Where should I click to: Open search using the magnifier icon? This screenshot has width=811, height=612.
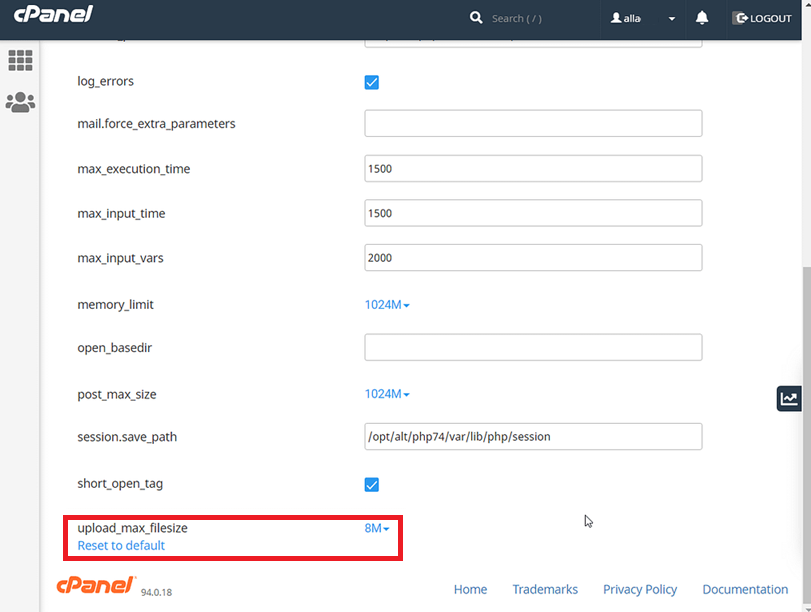click(476, 17)
